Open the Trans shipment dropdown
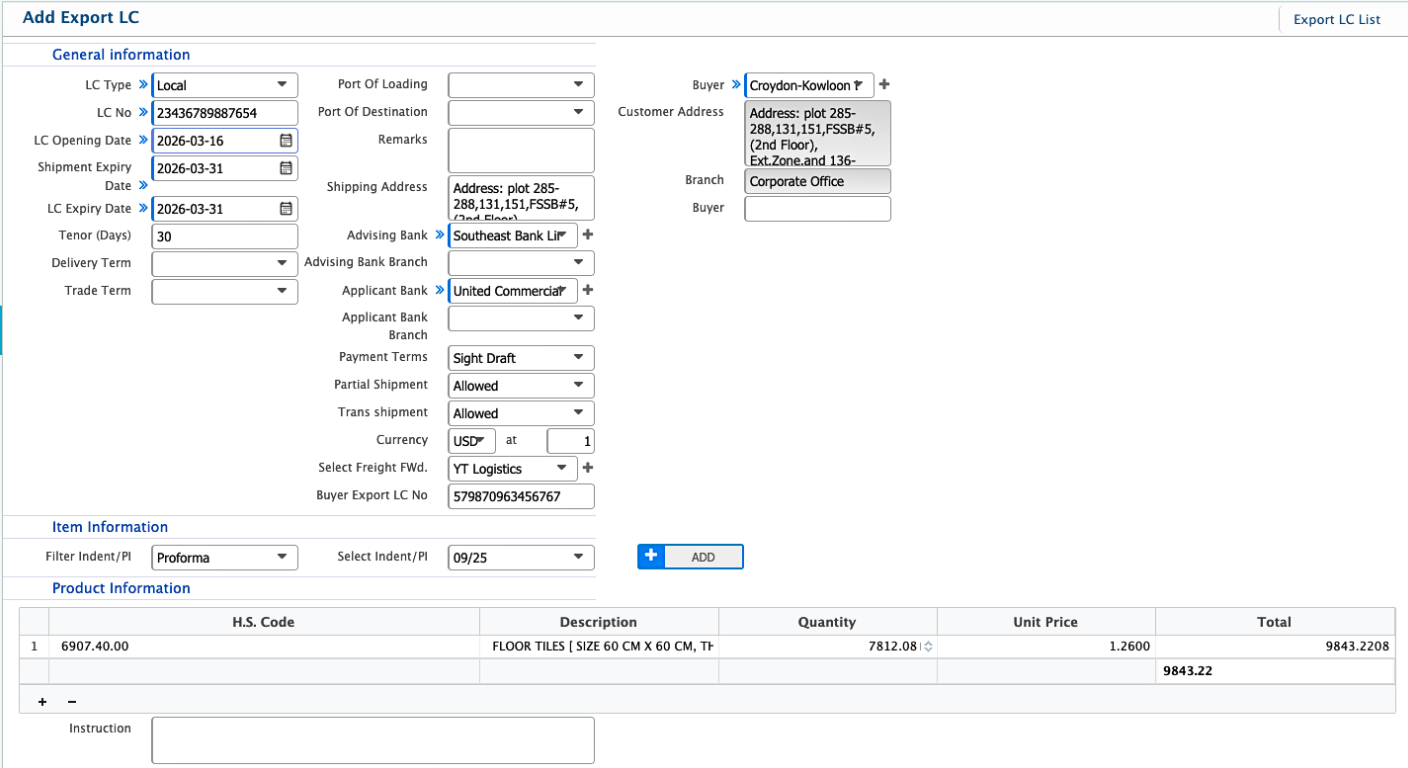Viewport: 1408px width, 768px height. coord(521,413)
